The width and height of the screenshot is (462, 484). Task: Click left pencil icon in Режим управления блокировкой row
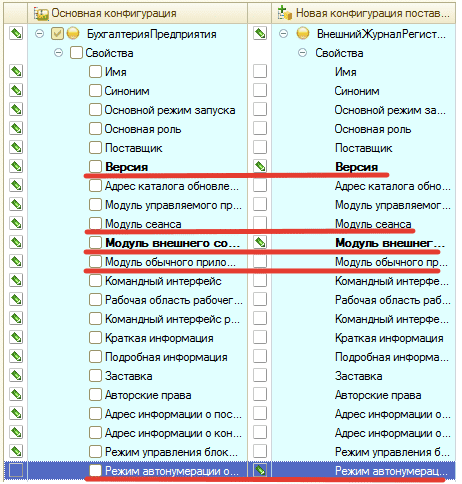tap(16, 452)
